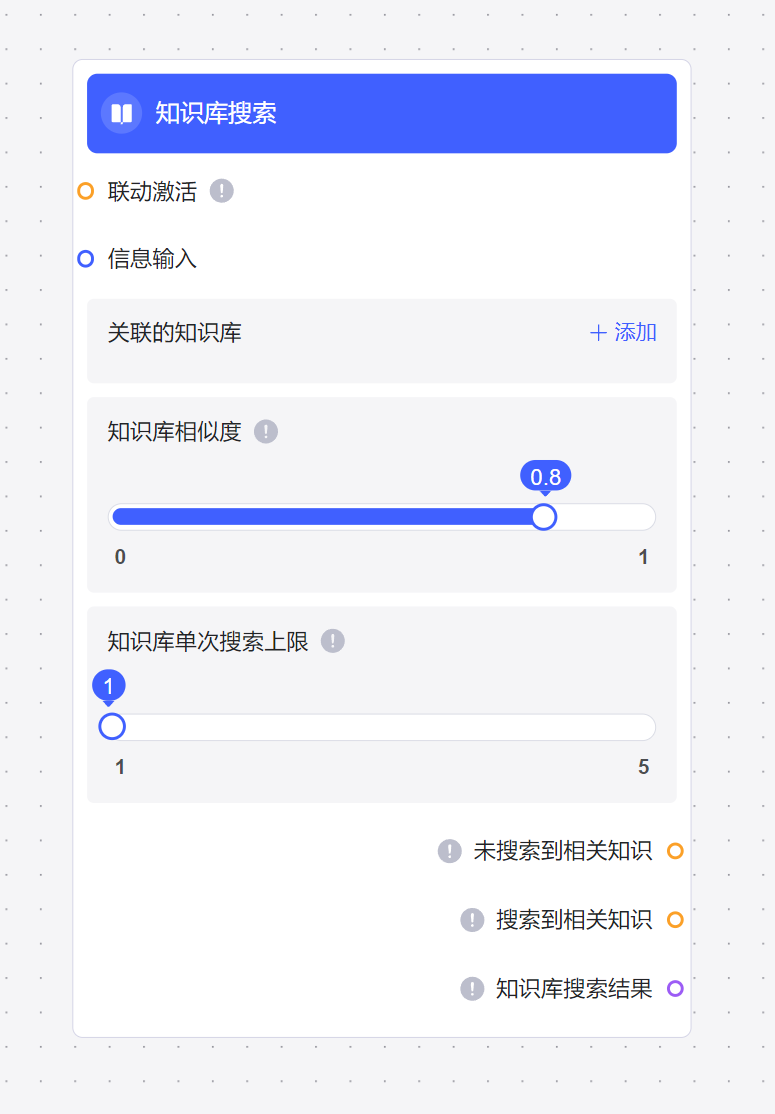
Task: Click the 0.8 similarity value bubble
Action: [x=545, y=476]
